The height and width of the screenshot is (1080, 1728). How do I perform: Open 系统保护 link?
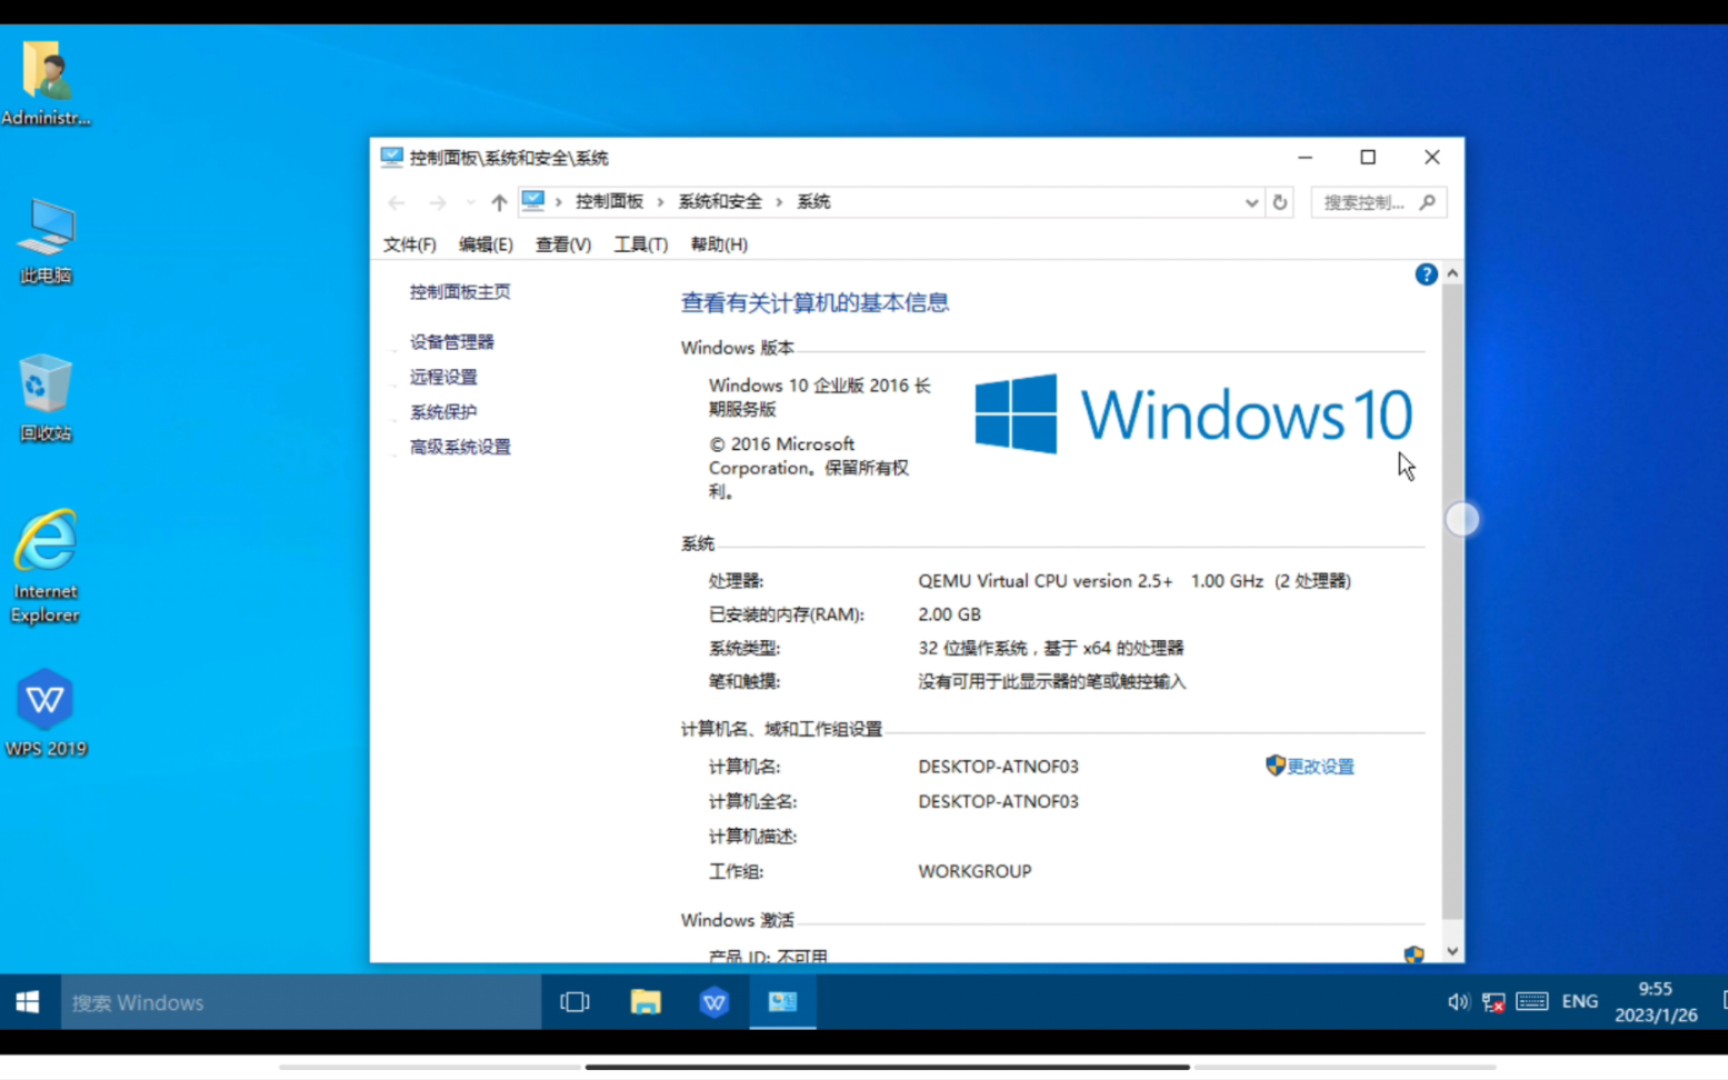click(x=443, y=412)
